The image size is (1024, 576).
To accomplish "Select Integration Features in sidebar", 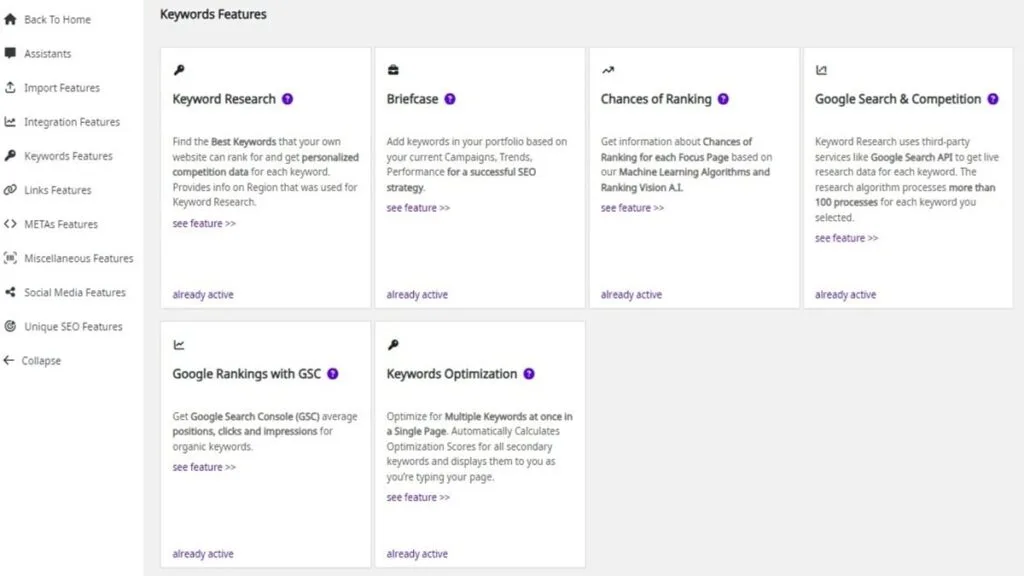I will (72, 122).
